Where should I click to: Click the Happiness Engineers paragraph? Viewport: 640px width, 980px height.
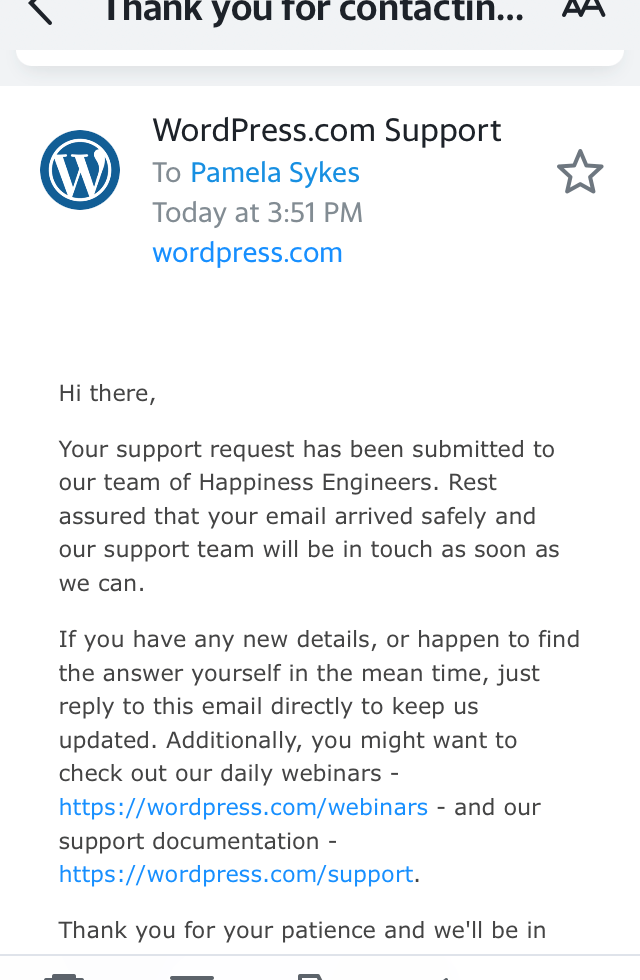[308, 516]
